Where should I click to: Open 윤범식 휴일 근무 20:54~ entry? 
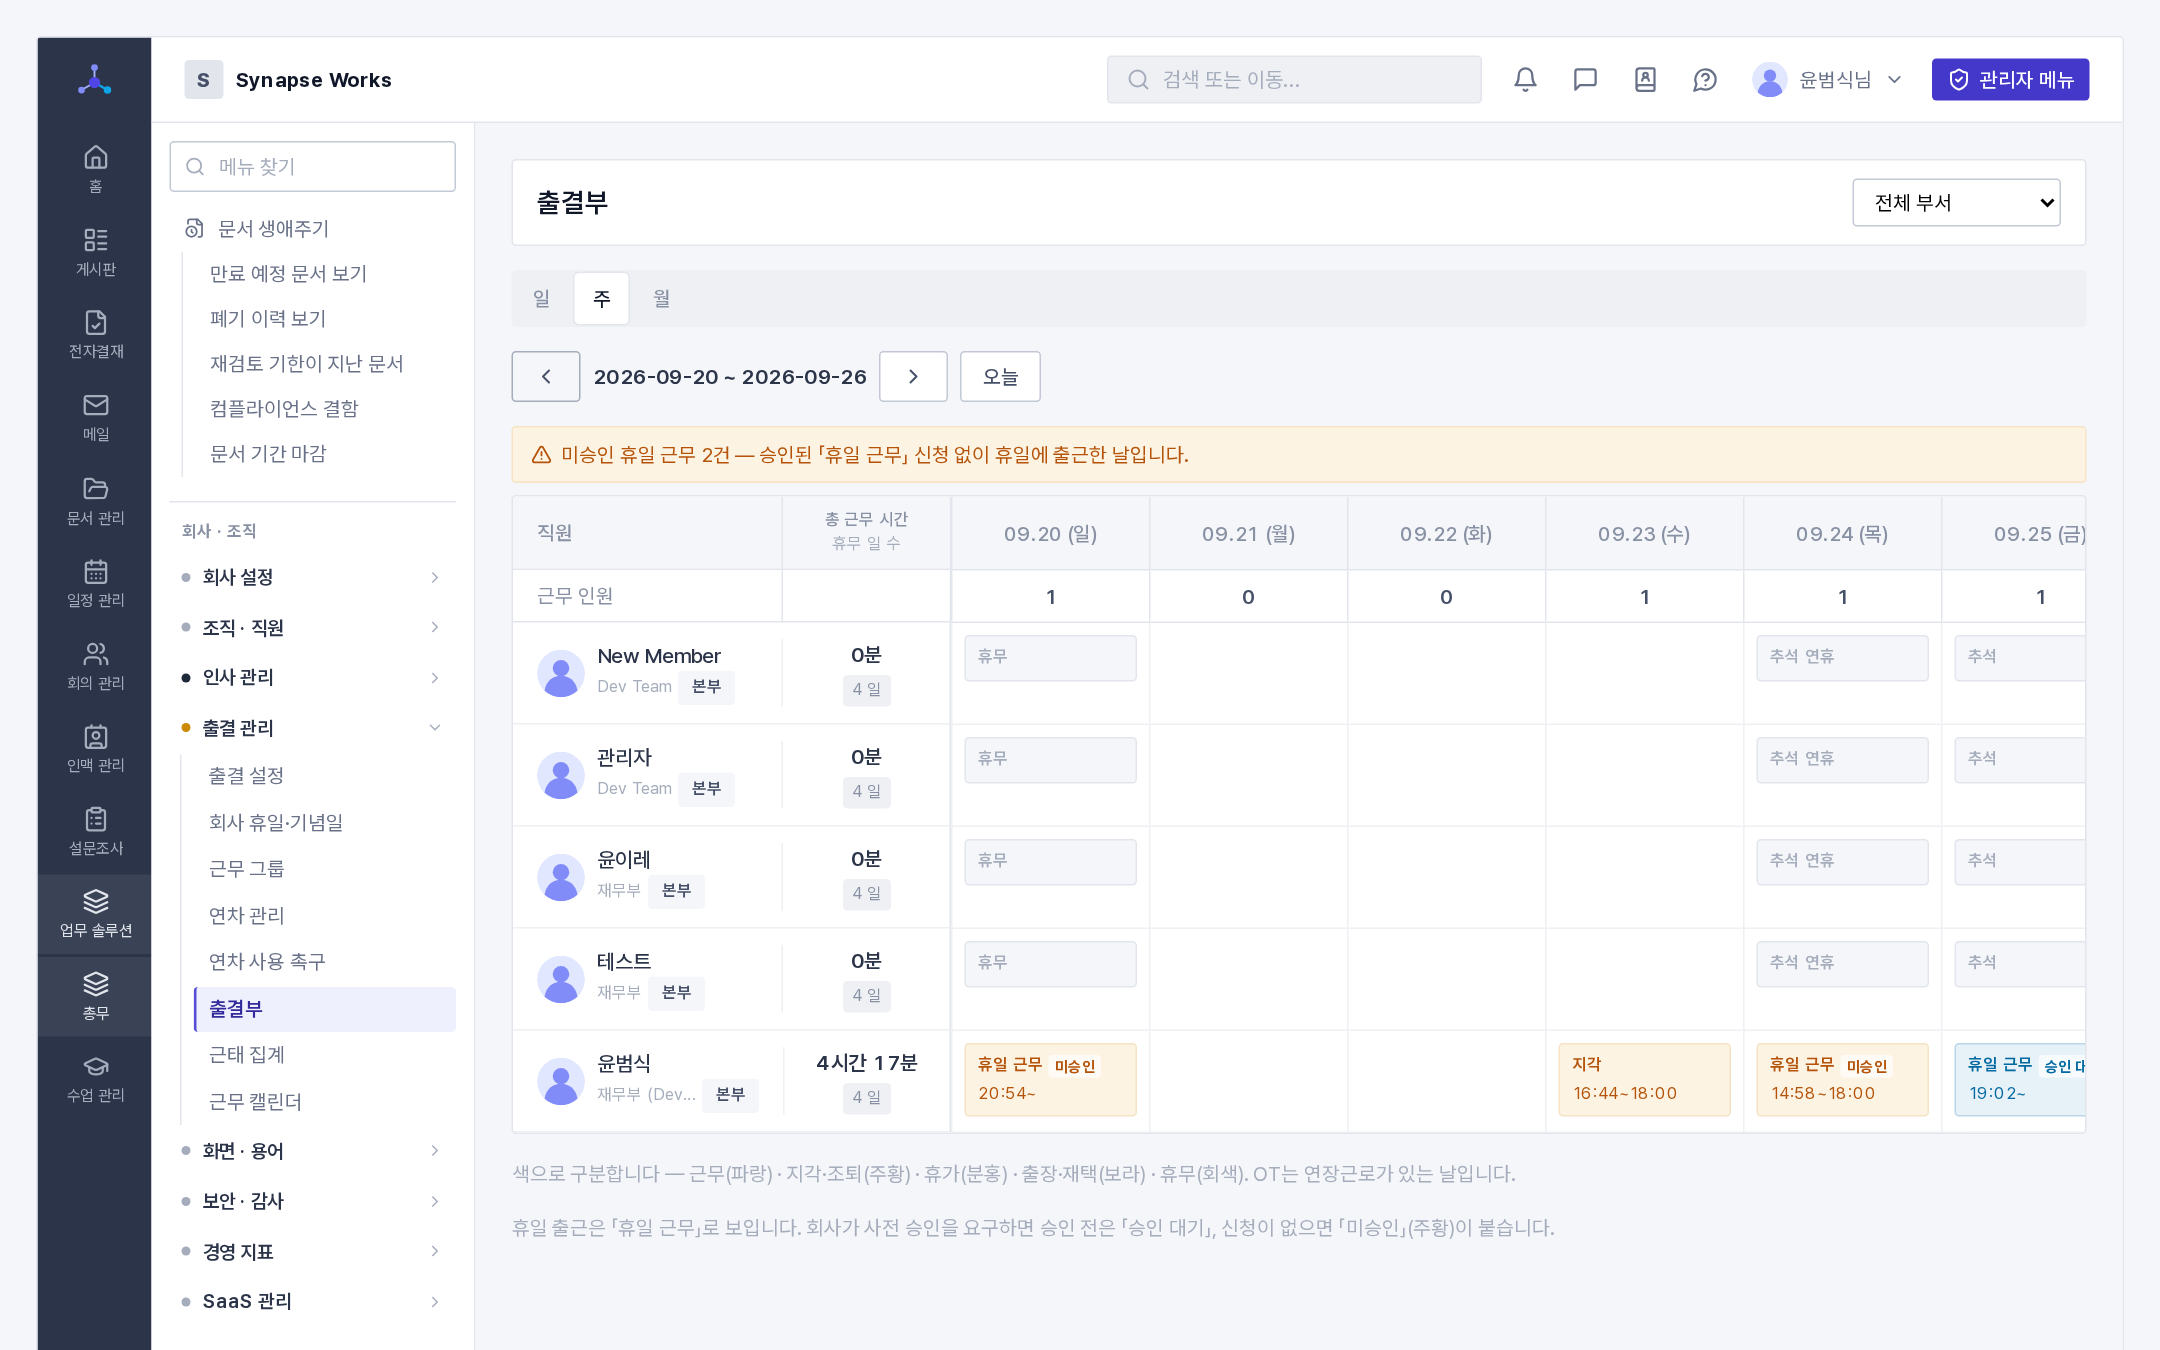tap(1050, 1079)
